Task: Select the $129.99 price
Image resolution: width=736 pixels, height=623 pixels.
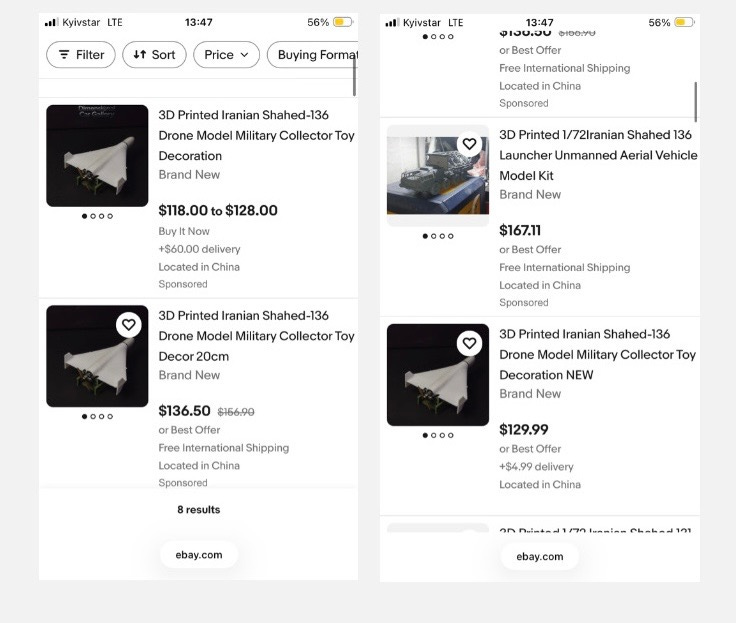Action: [524, 430]
